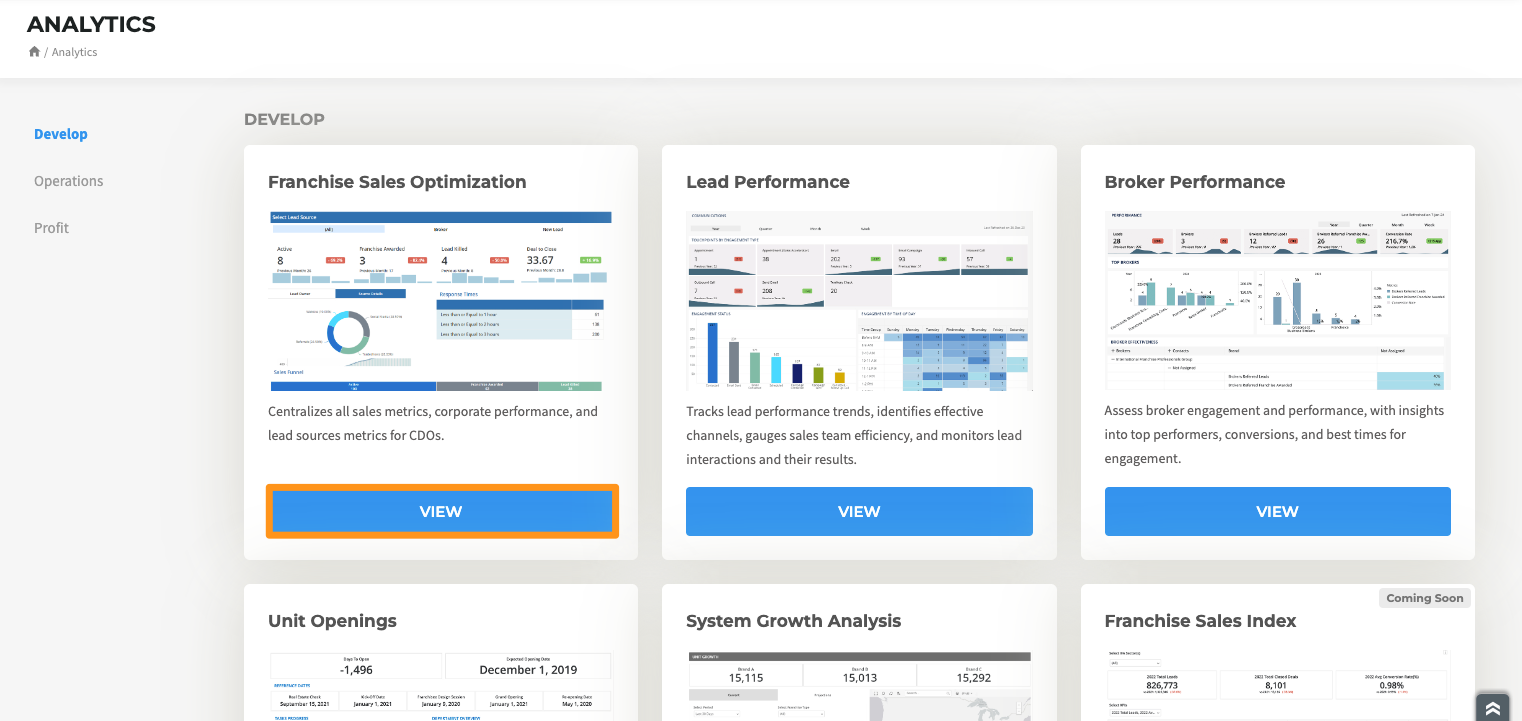Click the Unit Openings card title

click(x=332, y=621)
